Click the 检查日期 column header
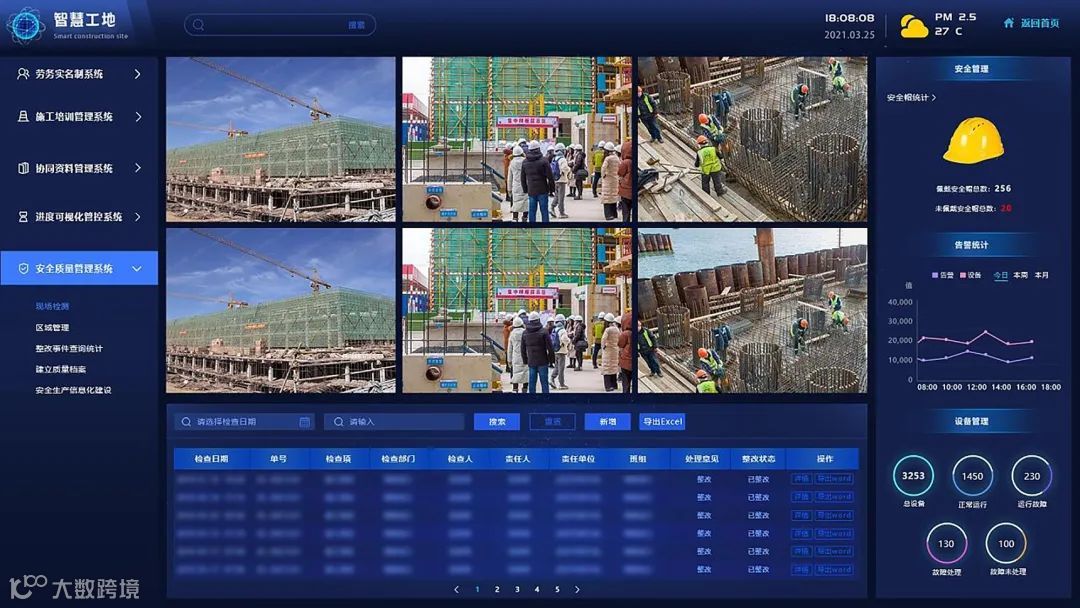Screen dimensions: 1080x608 [211, 459]
